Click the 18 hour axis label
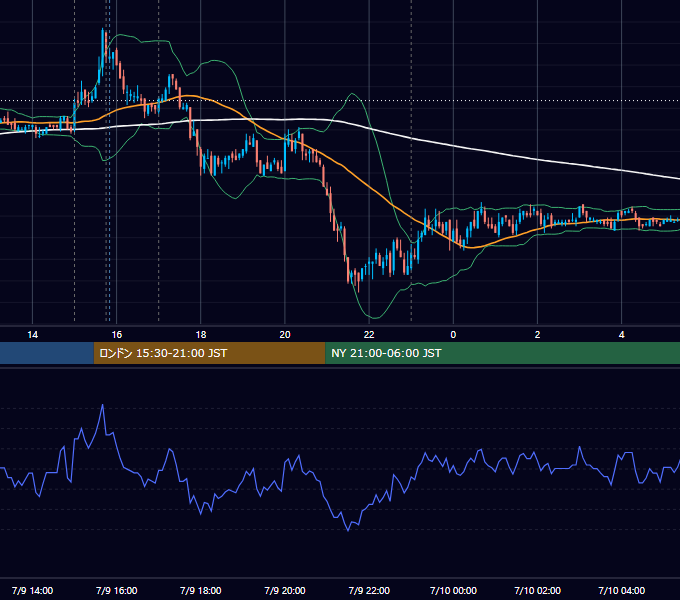 tap(201, 335)
